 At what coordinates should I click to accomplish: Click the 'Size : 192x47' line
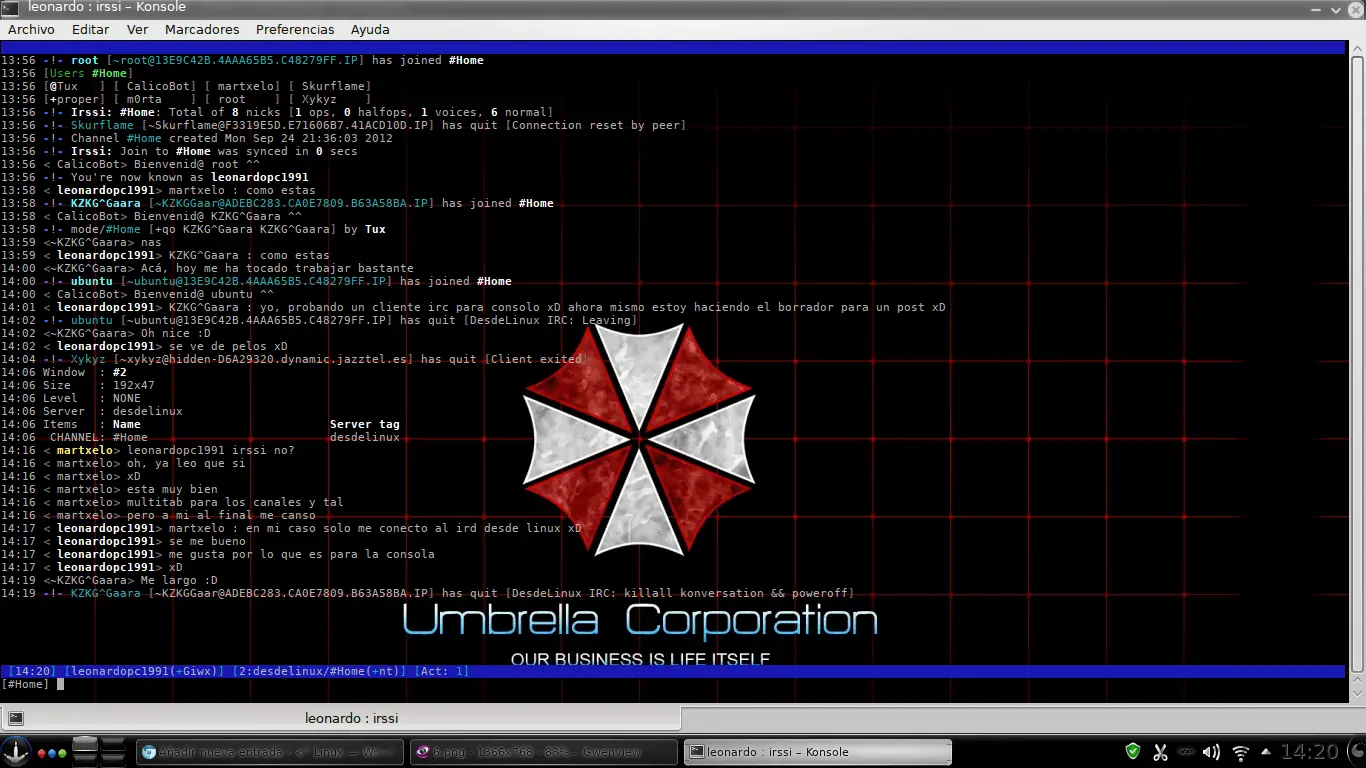[99, 385]
